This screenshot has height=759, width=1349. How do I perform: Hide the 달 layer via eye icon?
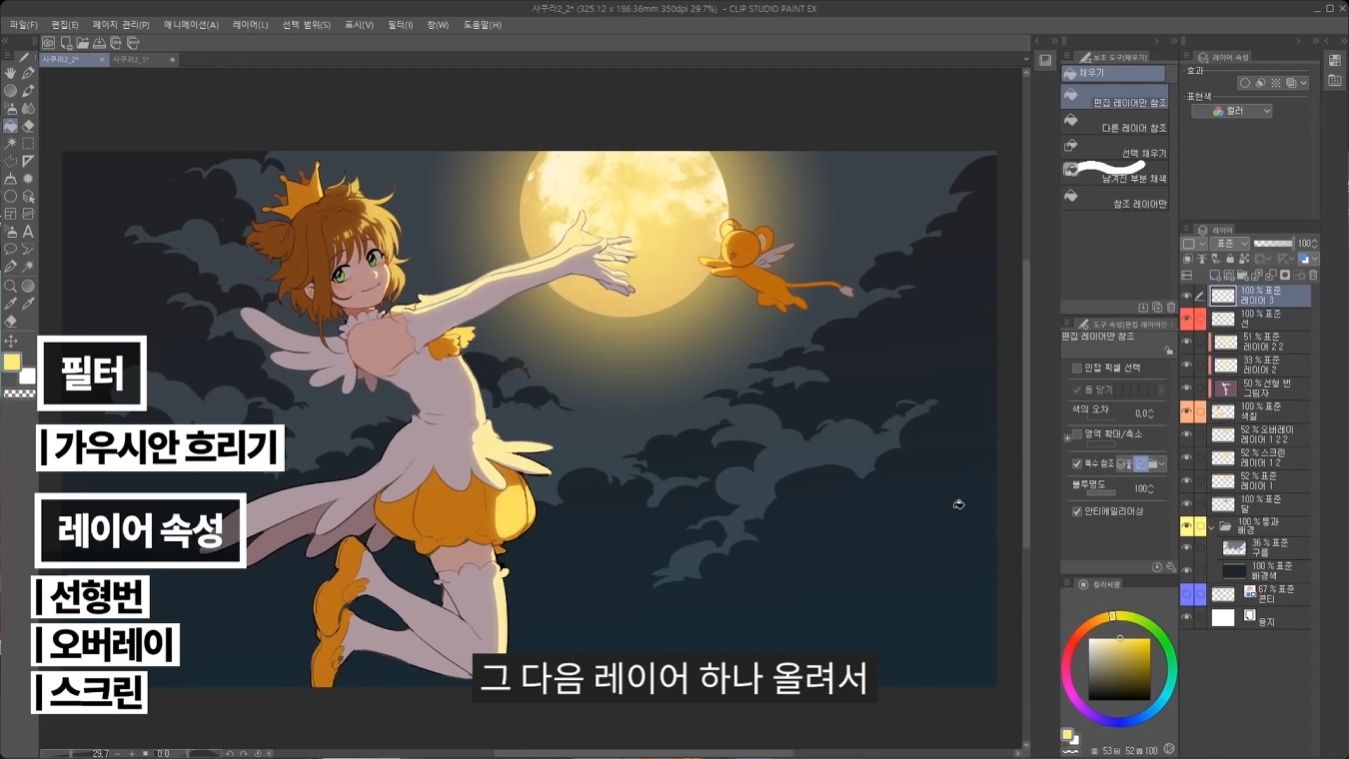click(x=1187, y=504)
